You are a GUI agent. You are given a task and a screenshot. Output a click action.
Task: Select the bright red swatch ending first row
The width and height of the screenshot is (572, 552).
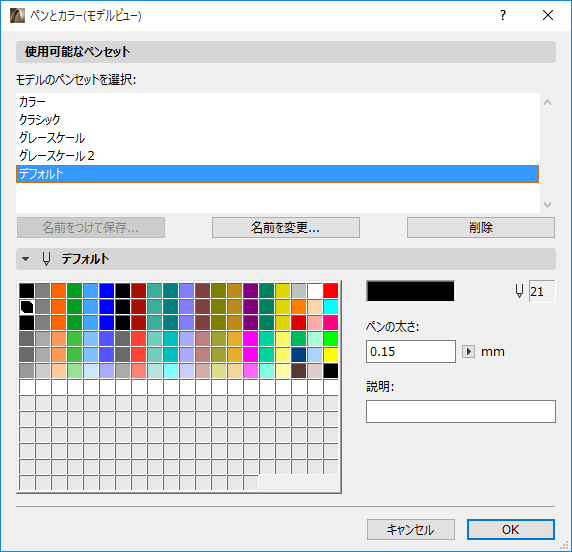[331, 291]
